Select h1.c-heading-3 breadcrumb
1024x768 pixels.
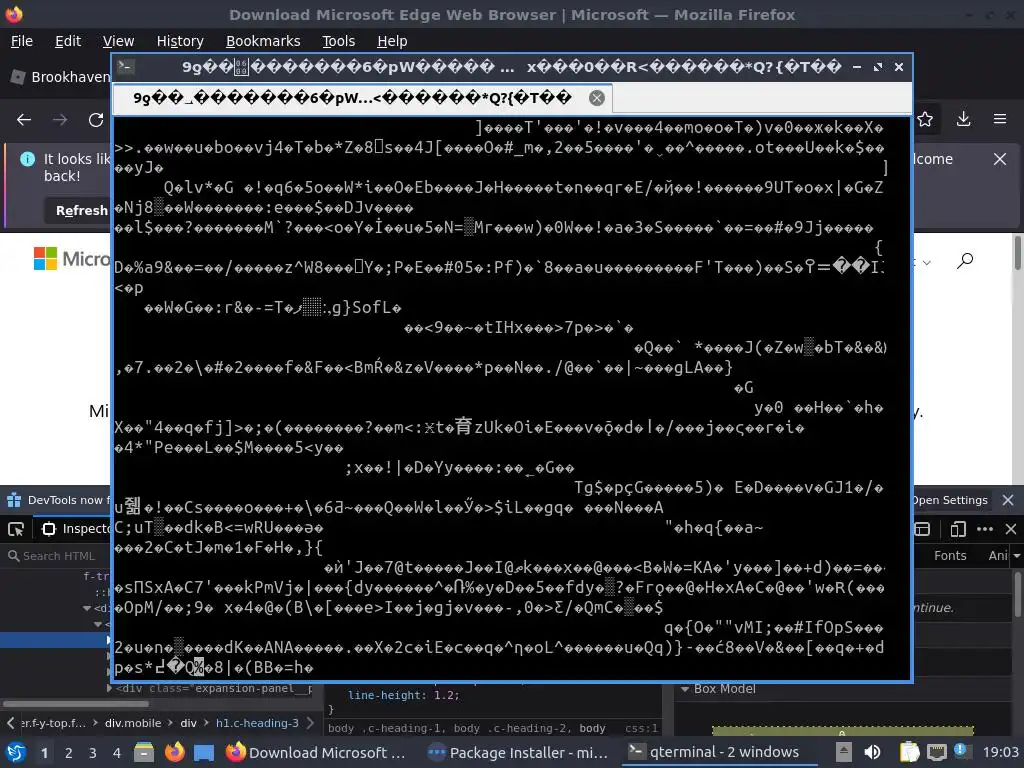[x=257, y=723]
